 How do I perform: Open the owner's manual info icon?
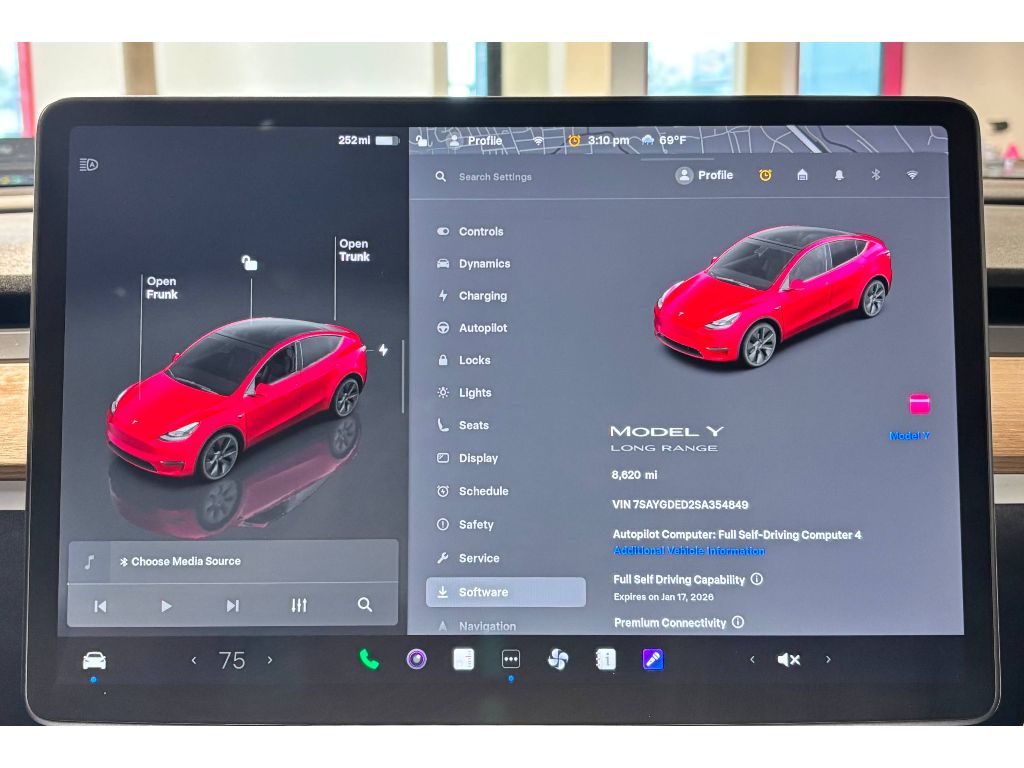606,659
